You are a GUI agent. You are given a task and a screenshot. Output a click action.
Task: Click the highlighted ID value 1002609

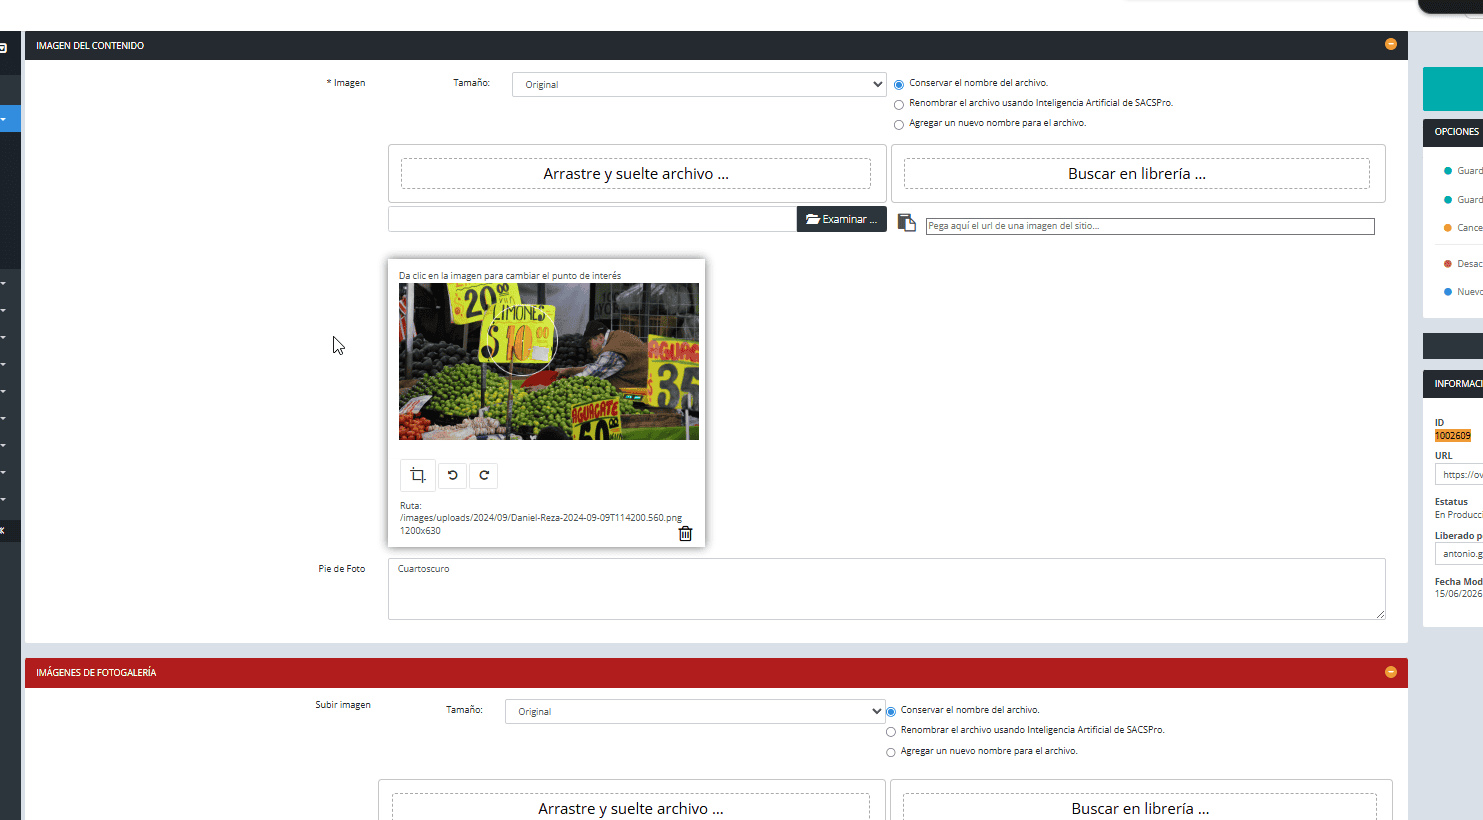coord(1453,436)
